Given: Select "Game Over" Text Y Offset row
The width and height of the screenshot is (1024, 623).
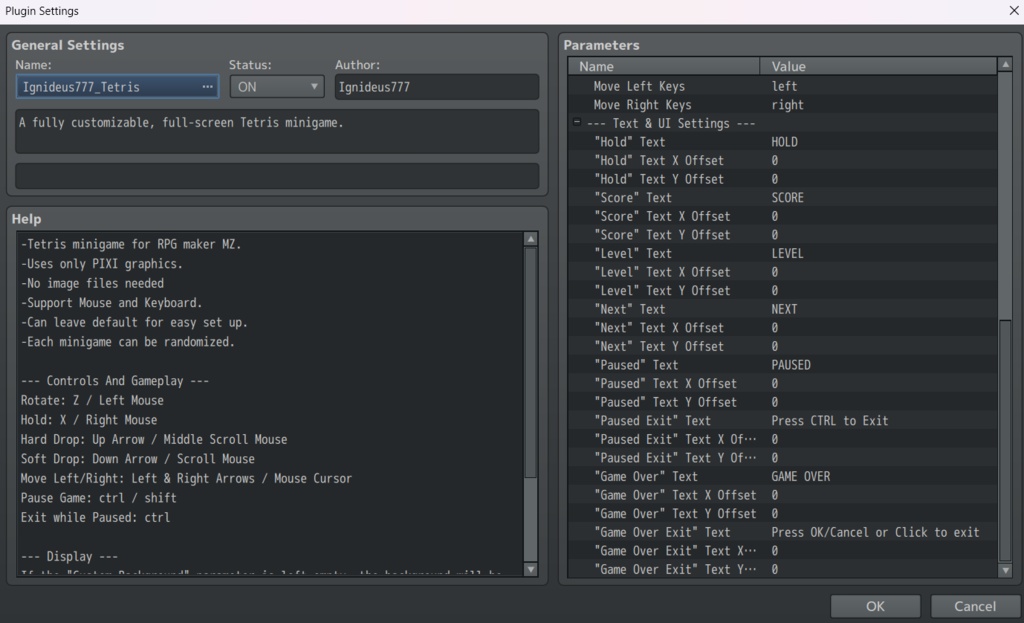Looking at the screenshot, I should pyautogui.click(x=782, y=514).
